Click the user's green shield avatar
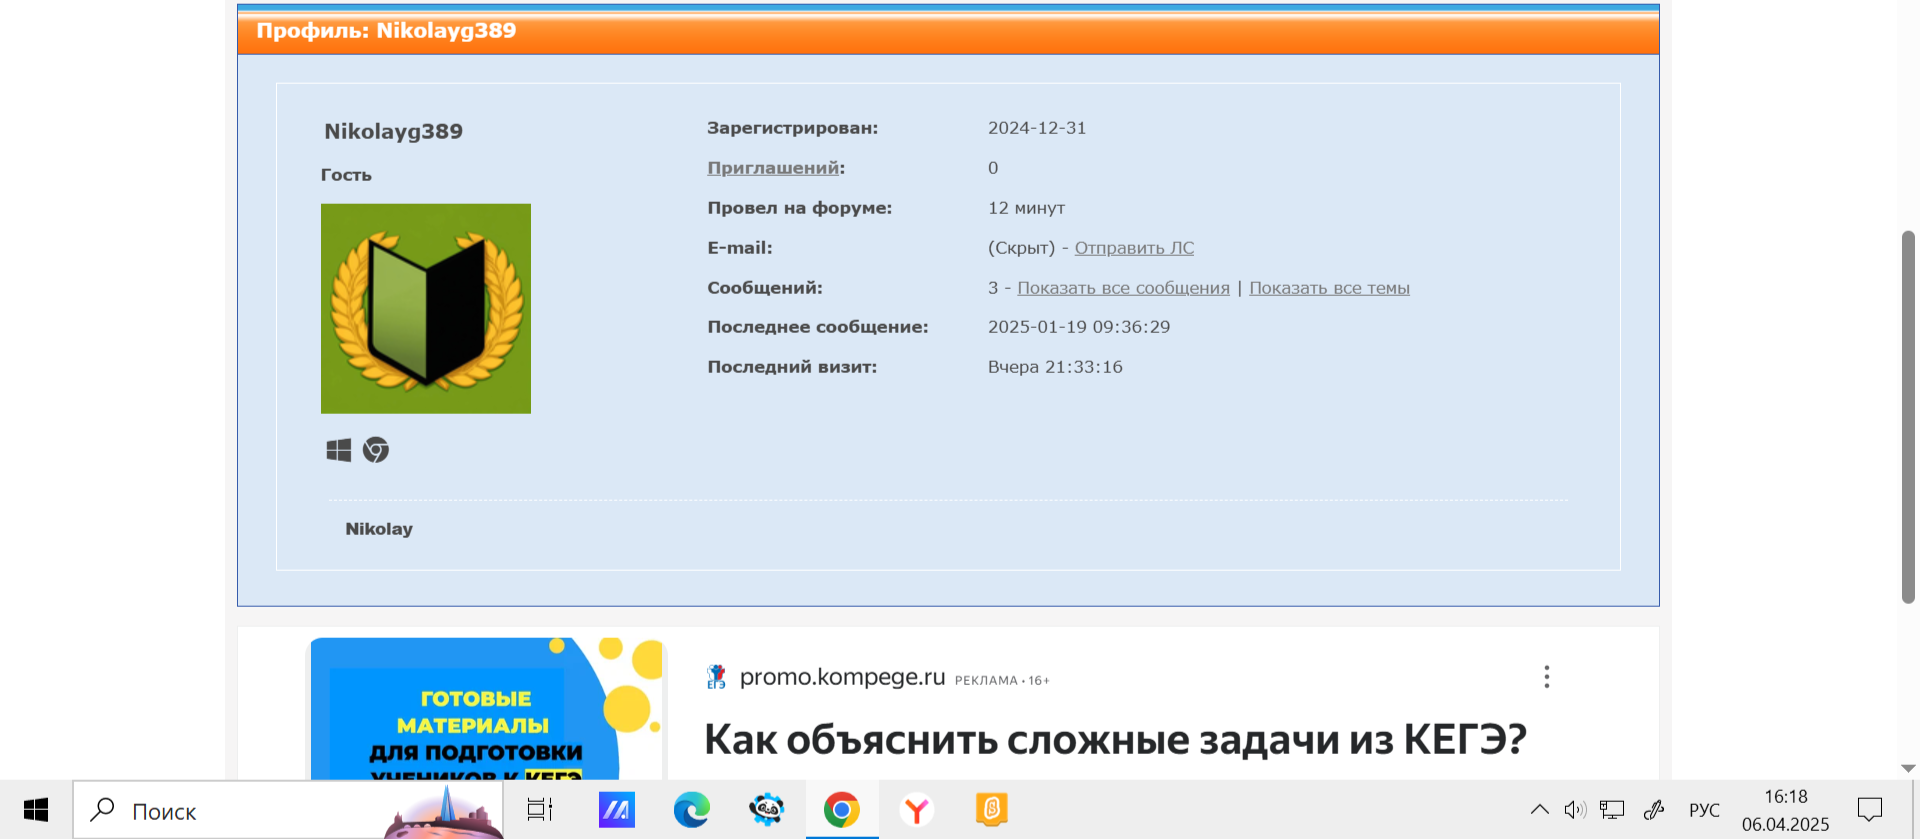The image size is (1920, 839). pos(426,309)
